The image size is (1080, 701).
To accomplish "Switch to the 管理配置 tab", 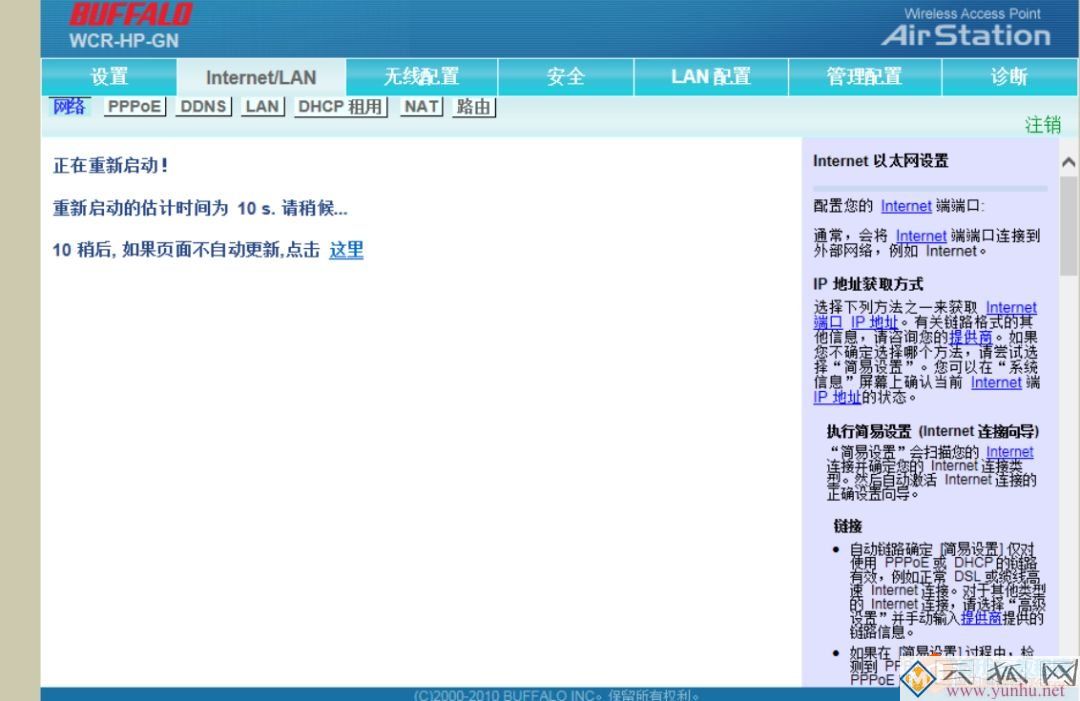I will [x=864, y=76].
